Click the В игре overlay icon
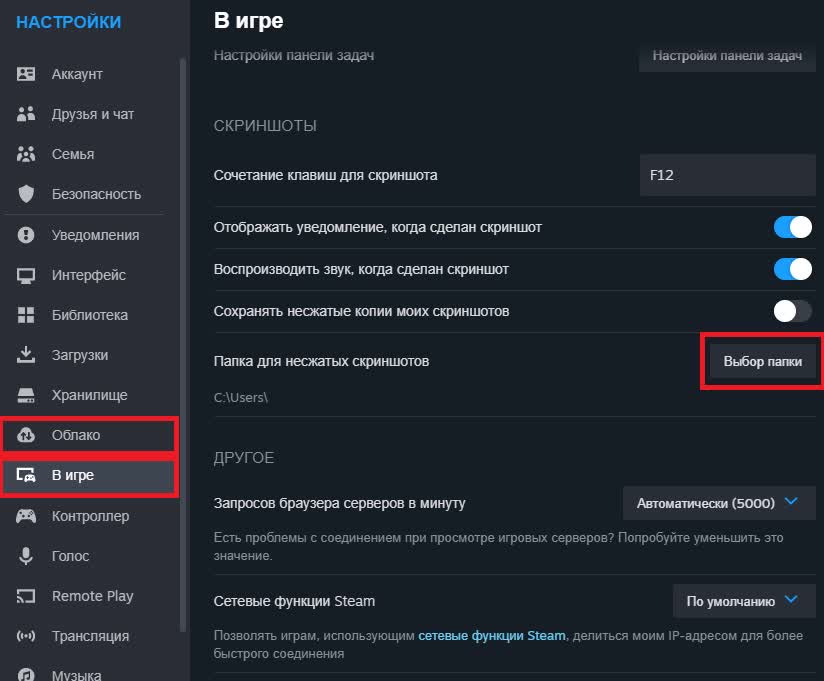Viewport: 824px width, 681px height. click(26, 475)
